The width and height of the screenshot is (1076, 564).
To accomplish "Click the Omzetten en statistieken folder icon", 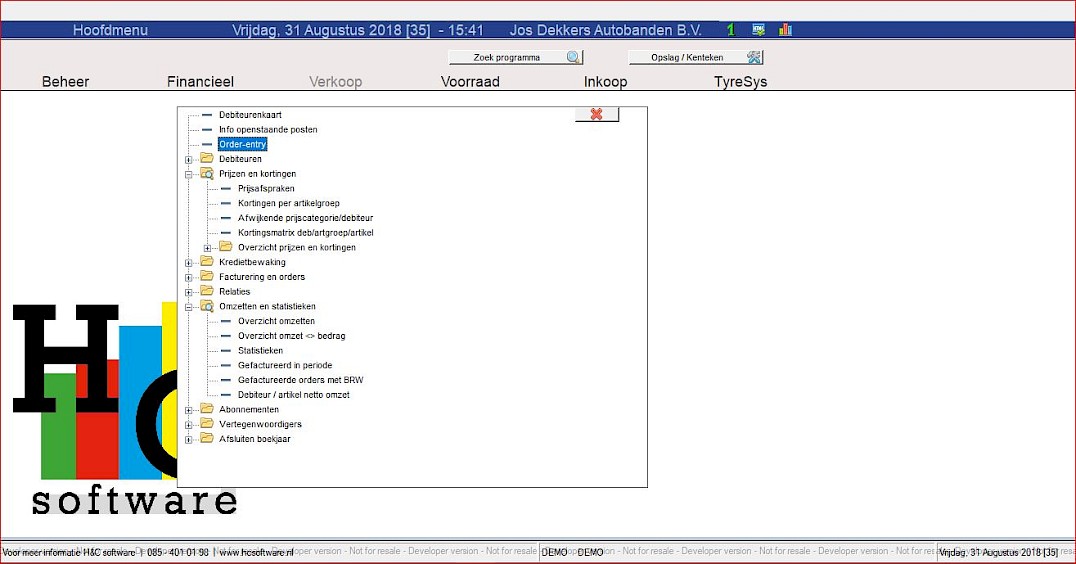I will 207,306.
